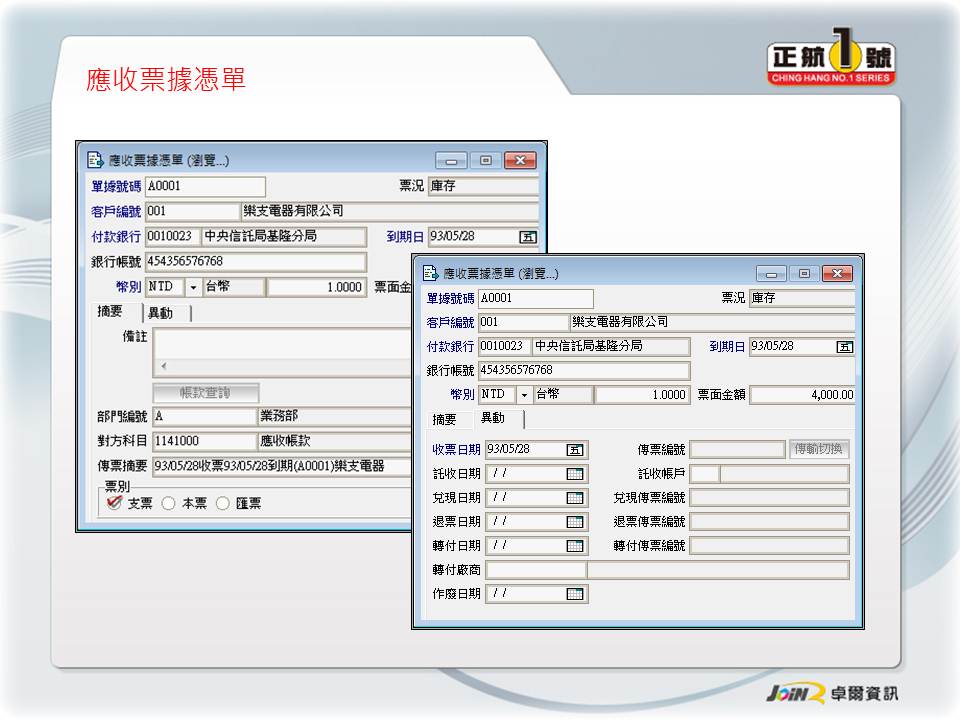Screen dimensions: 960x720
Task: Open the 兌現日期 calendar picker icon
Action: coord(575,498)
